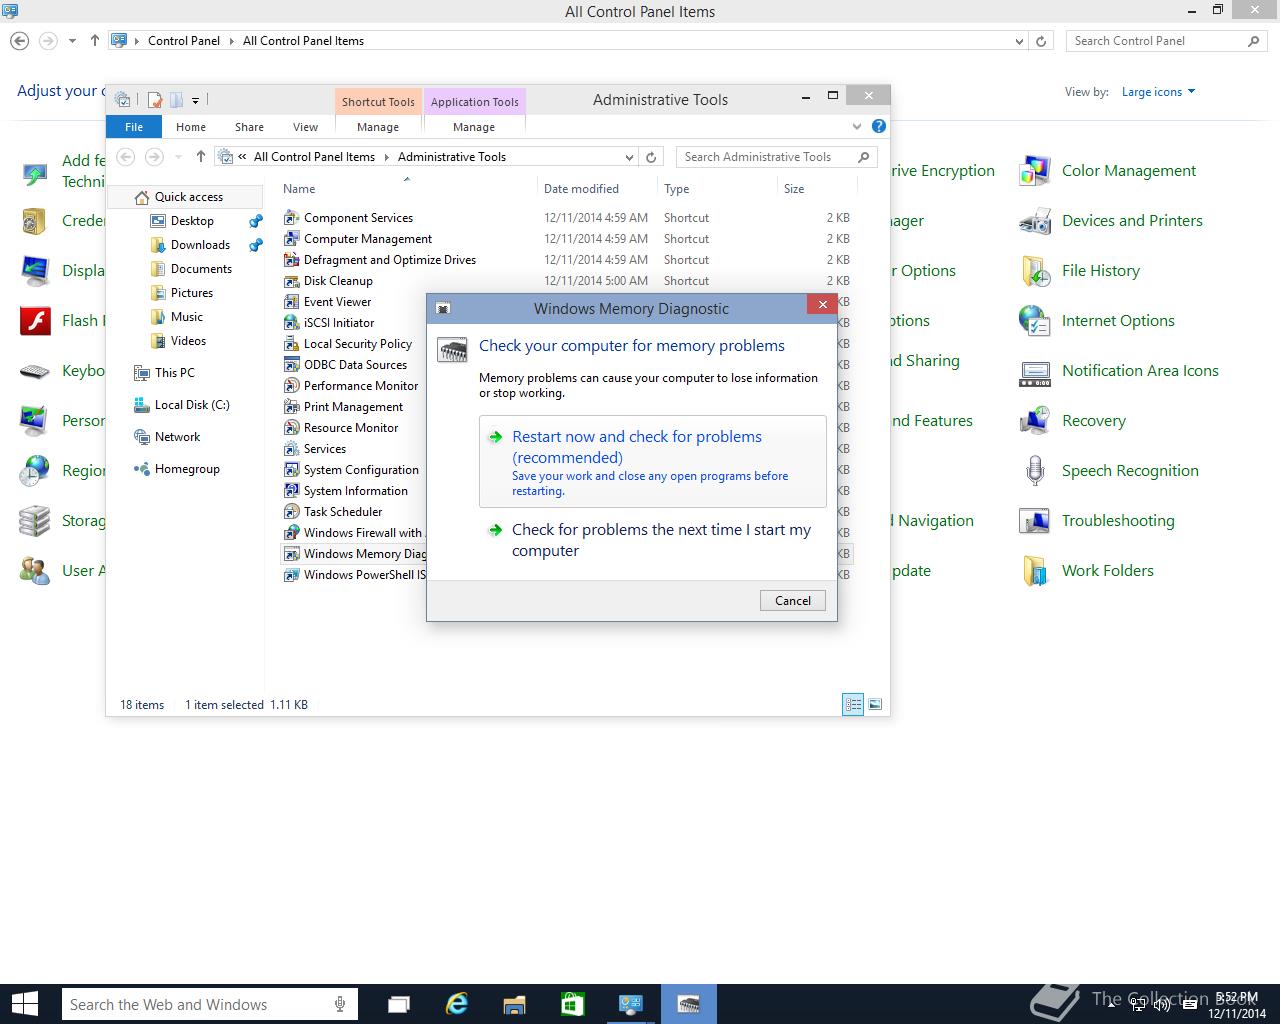Open Notification Area Icons
This screenshot has height=1024, width=1280.
coord(1119,371)
